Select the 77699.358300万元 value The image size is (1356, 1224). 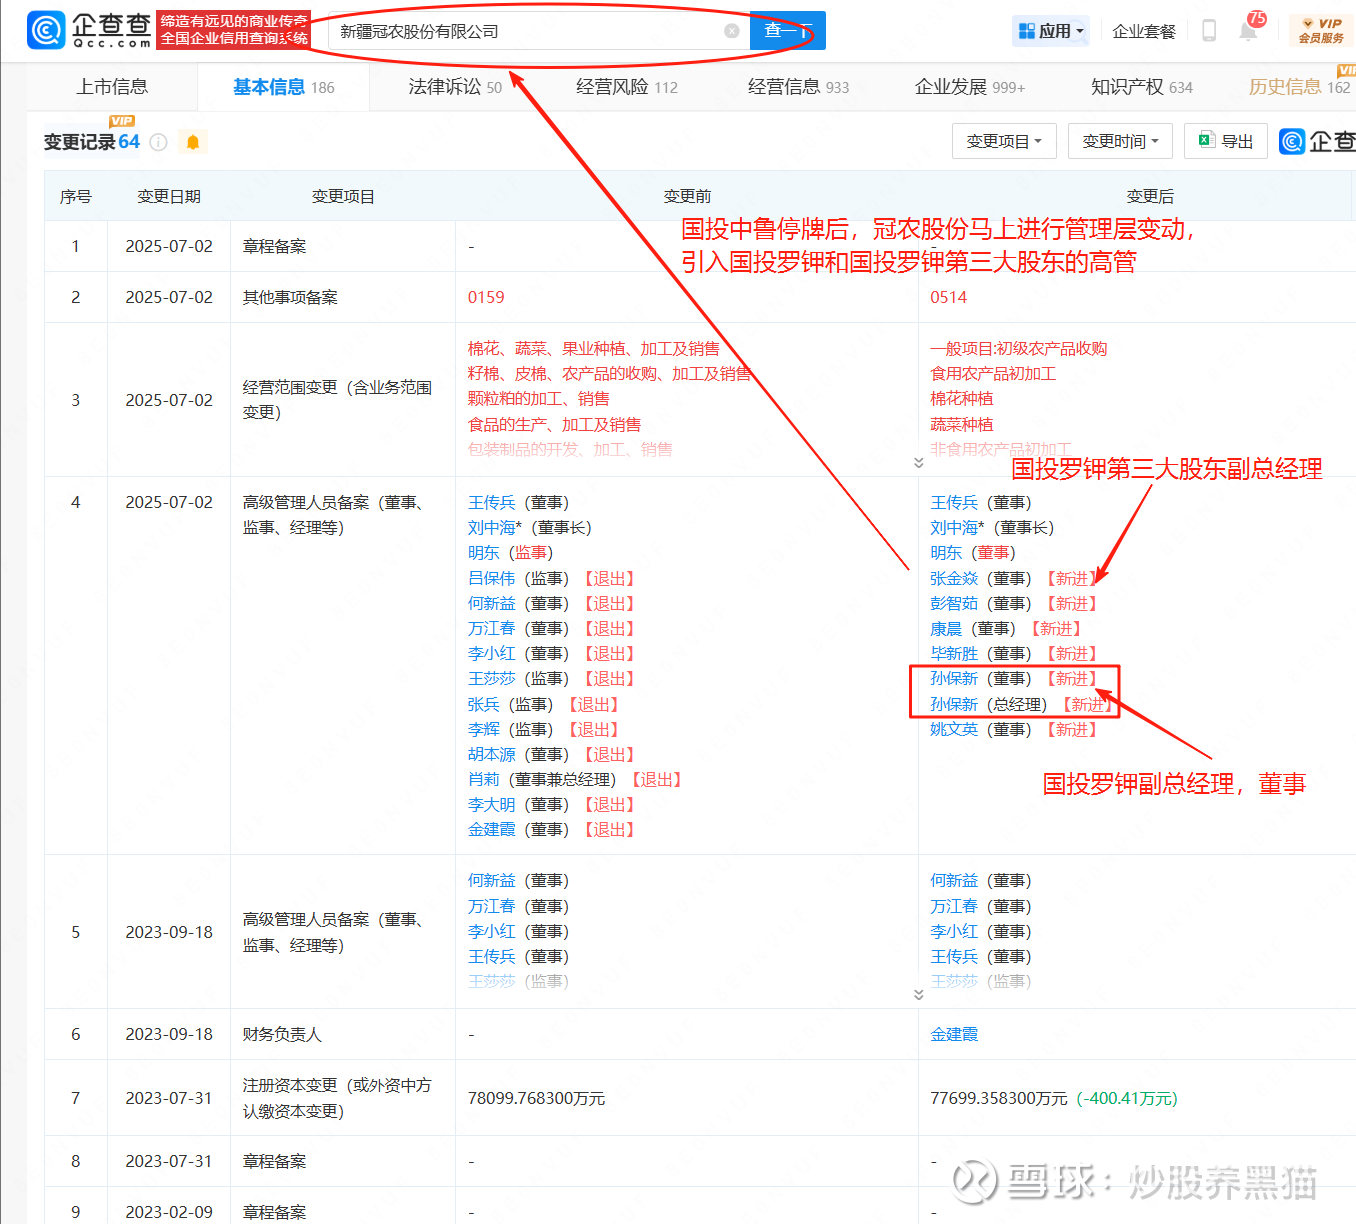(x=999, y=1098)
